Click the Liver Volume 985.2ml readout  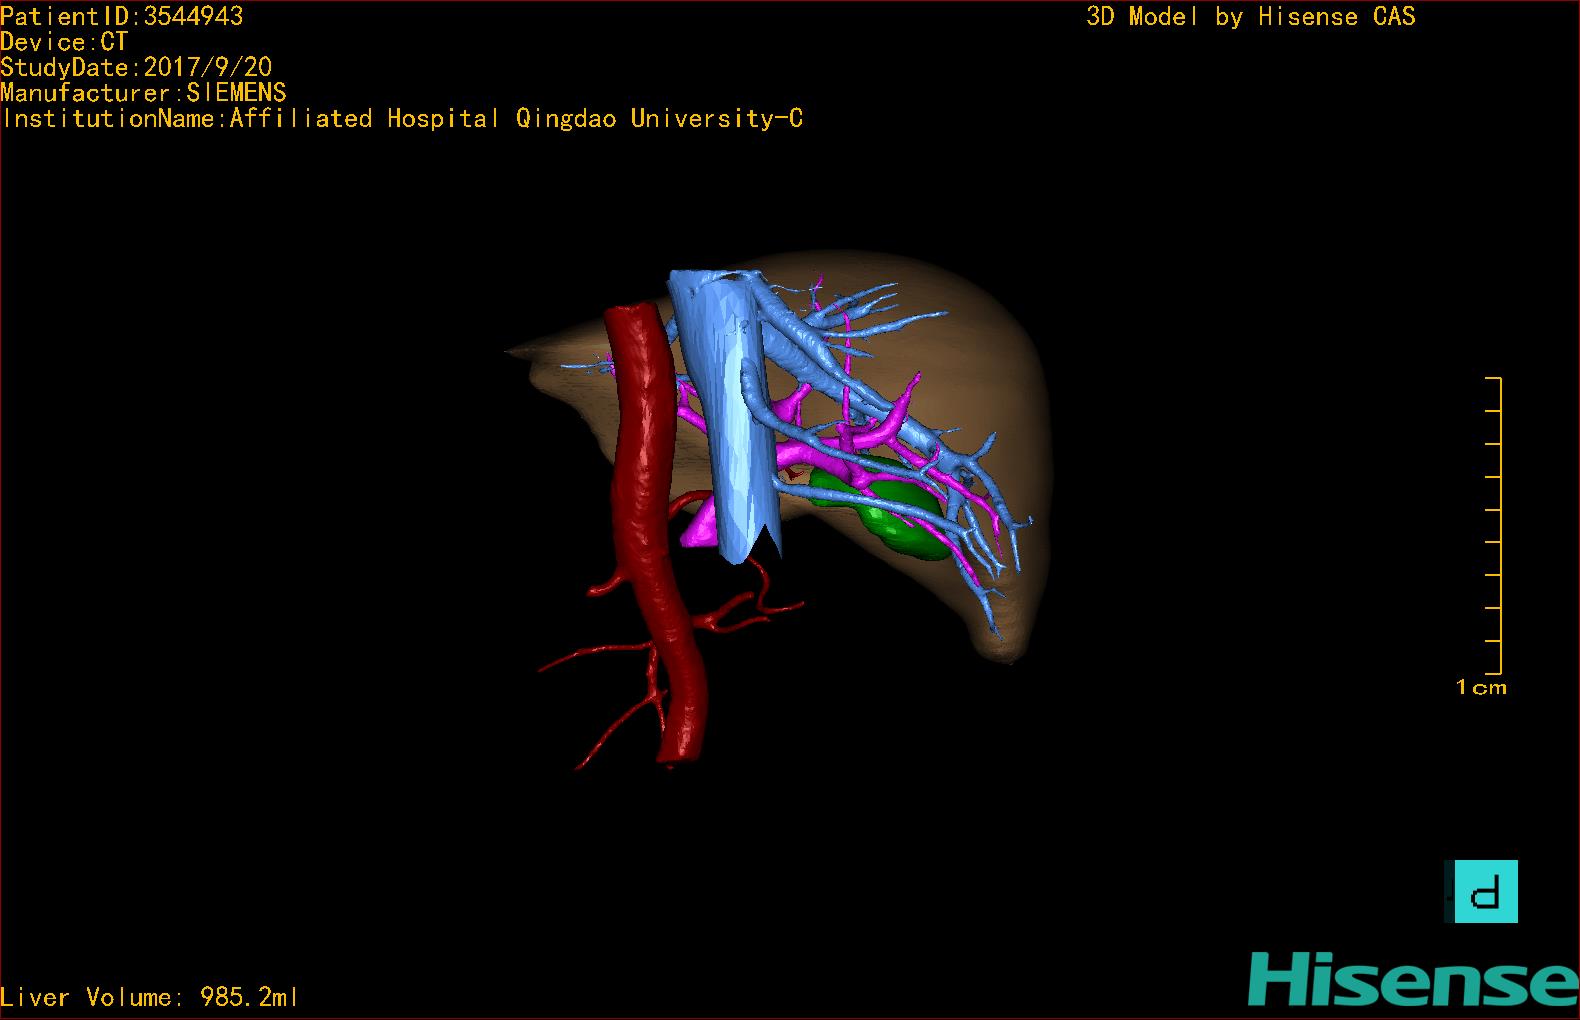point(149,997)
